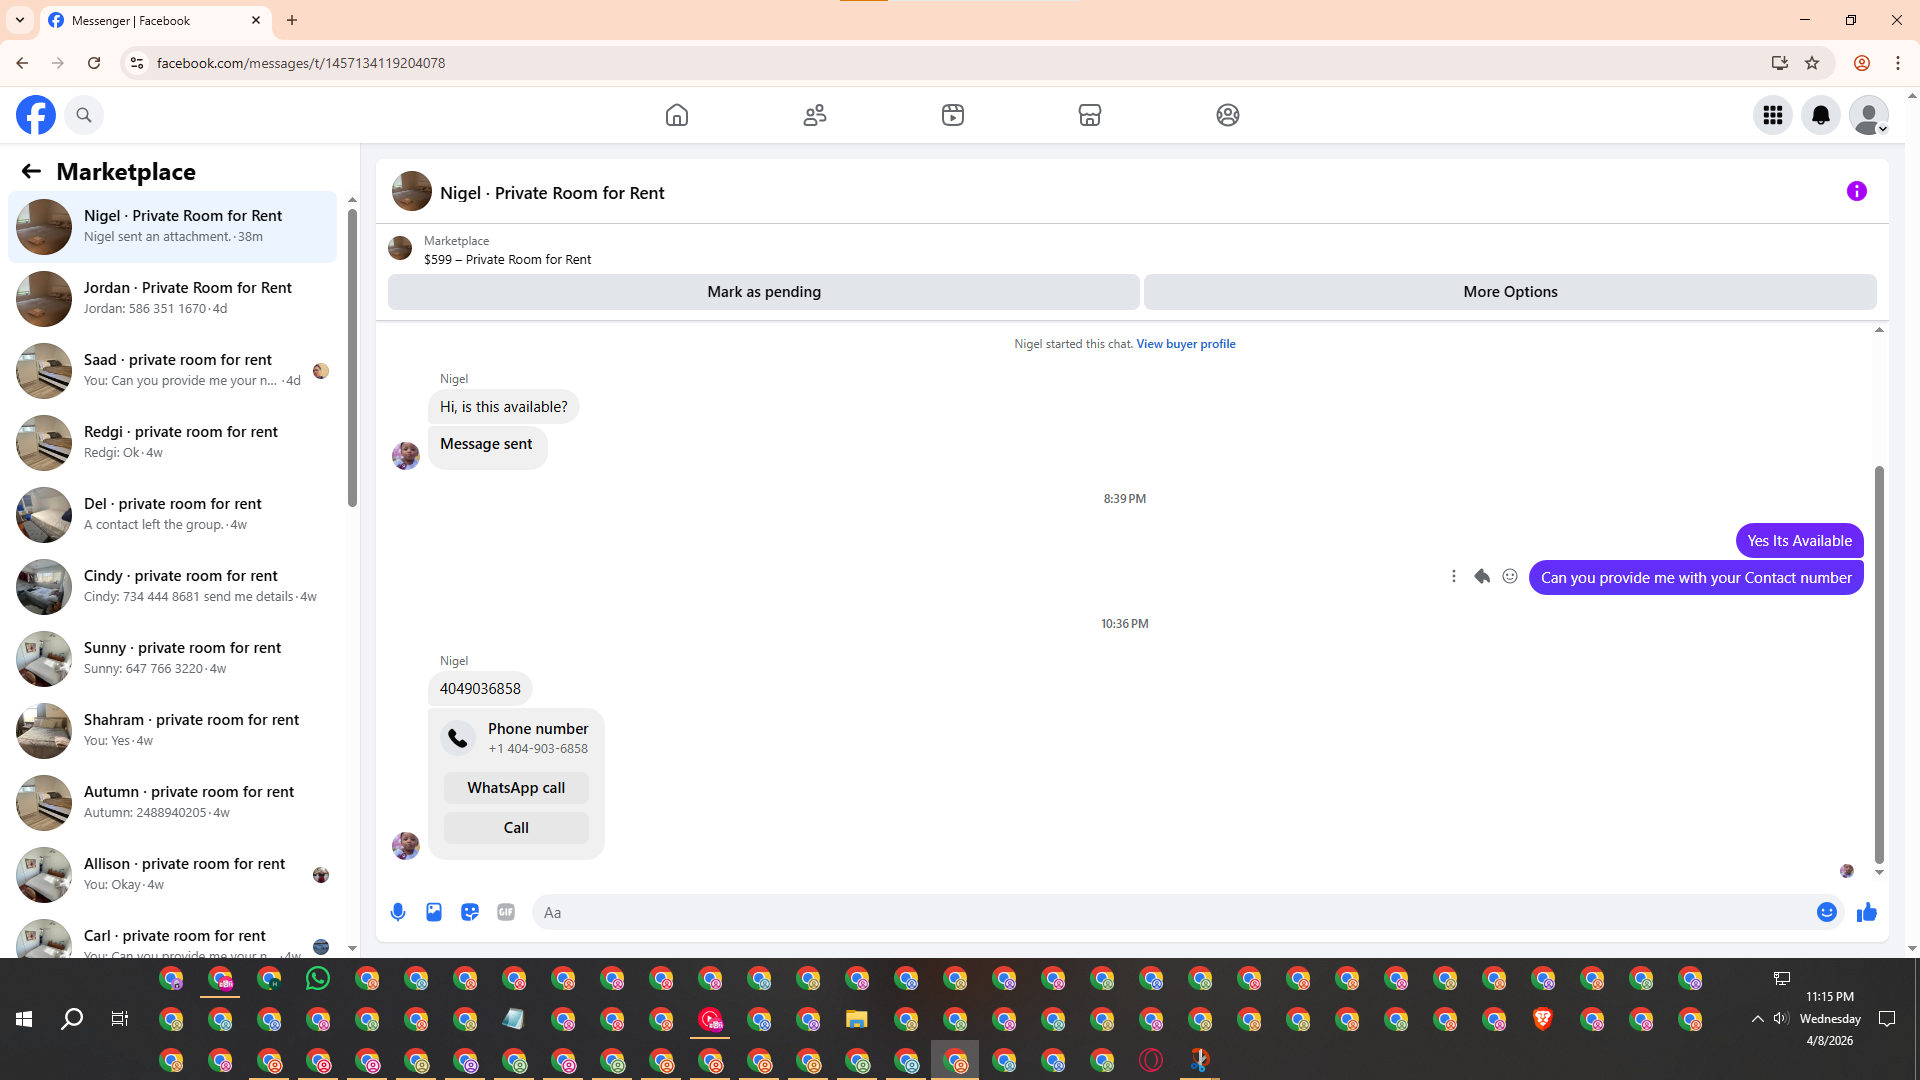1920x1080 pixels.
Task: Click the WhatsApp call button
Action: click(x=516, y=788)
